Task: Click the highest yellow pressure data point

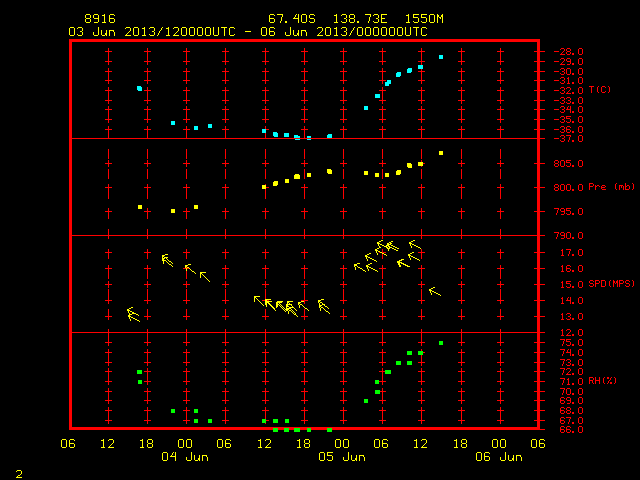Action: (x=441, y=153)
